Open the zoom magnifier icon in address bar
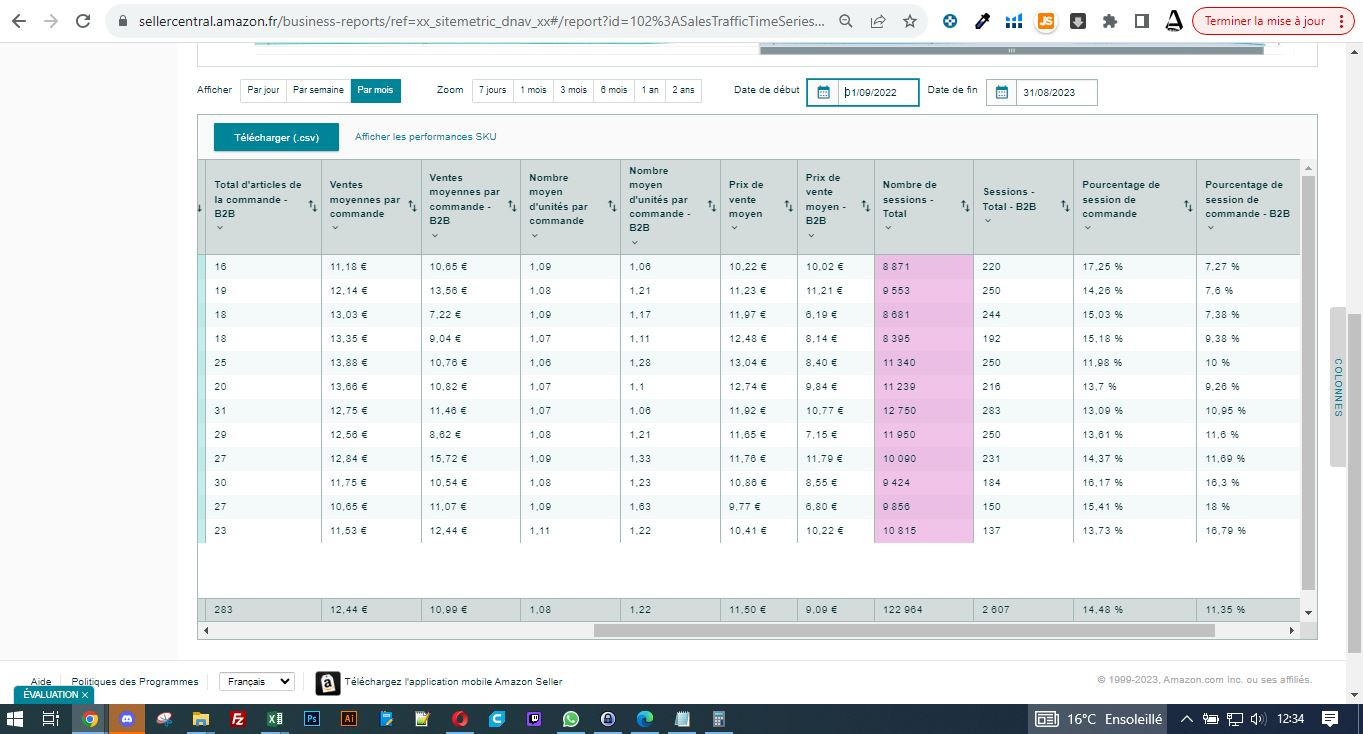 [846, 21]
